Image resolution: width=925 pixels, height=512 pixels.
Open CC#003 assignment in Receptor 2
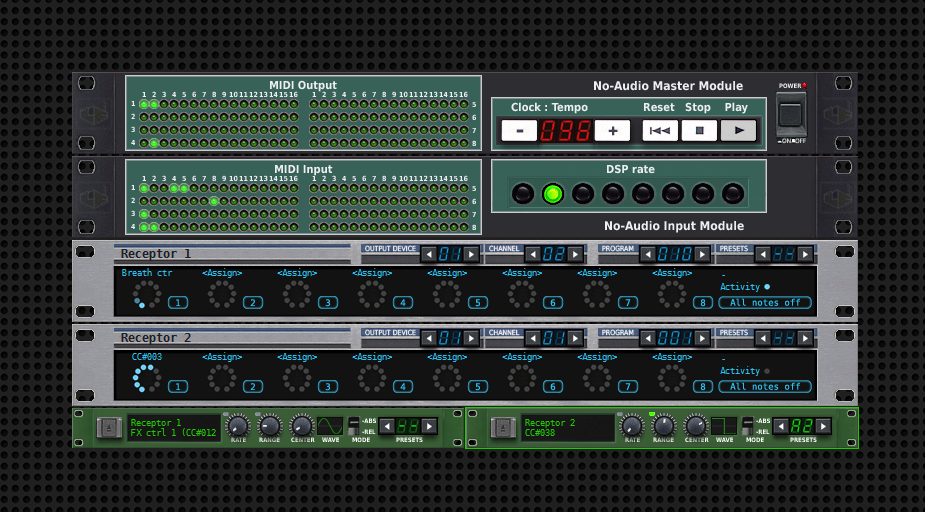147,357
